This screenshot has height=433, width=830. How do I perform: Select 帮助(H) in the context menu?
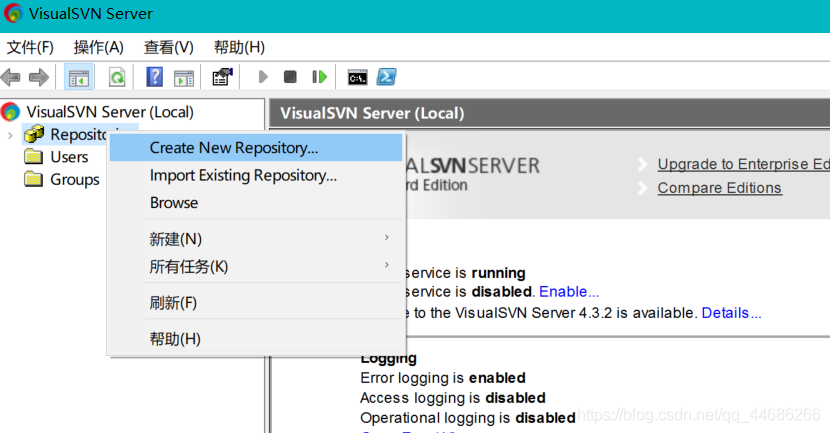click(256, 339)
